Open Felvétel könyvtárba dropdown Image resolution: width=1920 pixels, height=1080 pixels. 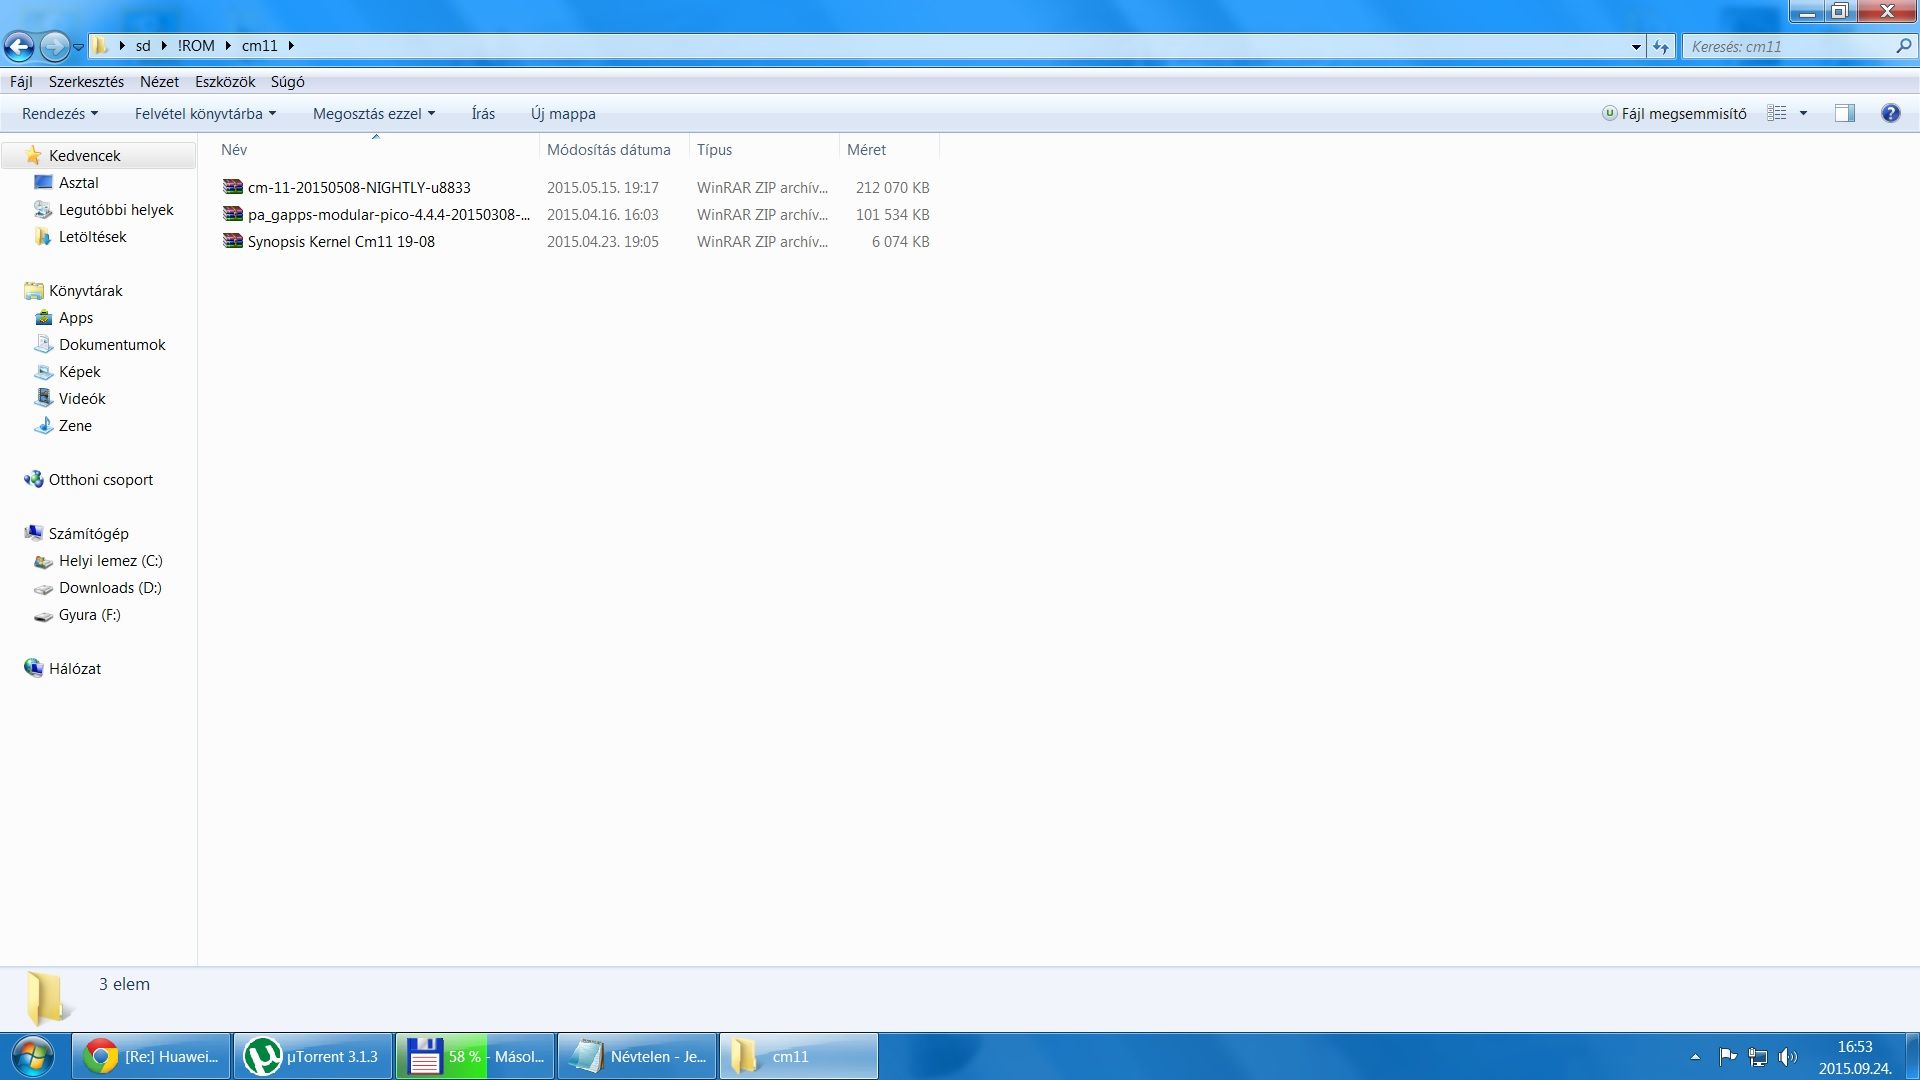(205, 114)
